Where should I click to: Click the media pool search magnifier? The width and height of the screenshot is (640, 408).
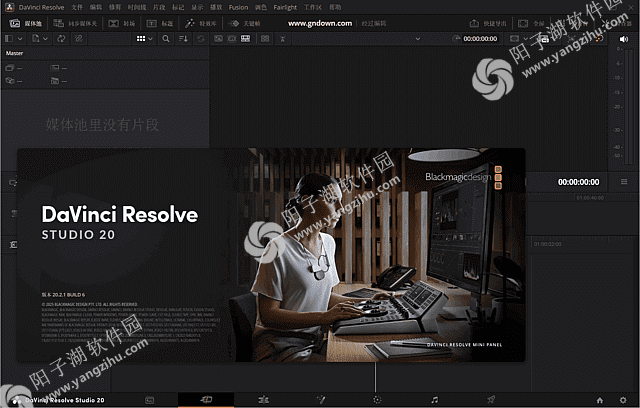pyautogui.click(x=166, y=39)
